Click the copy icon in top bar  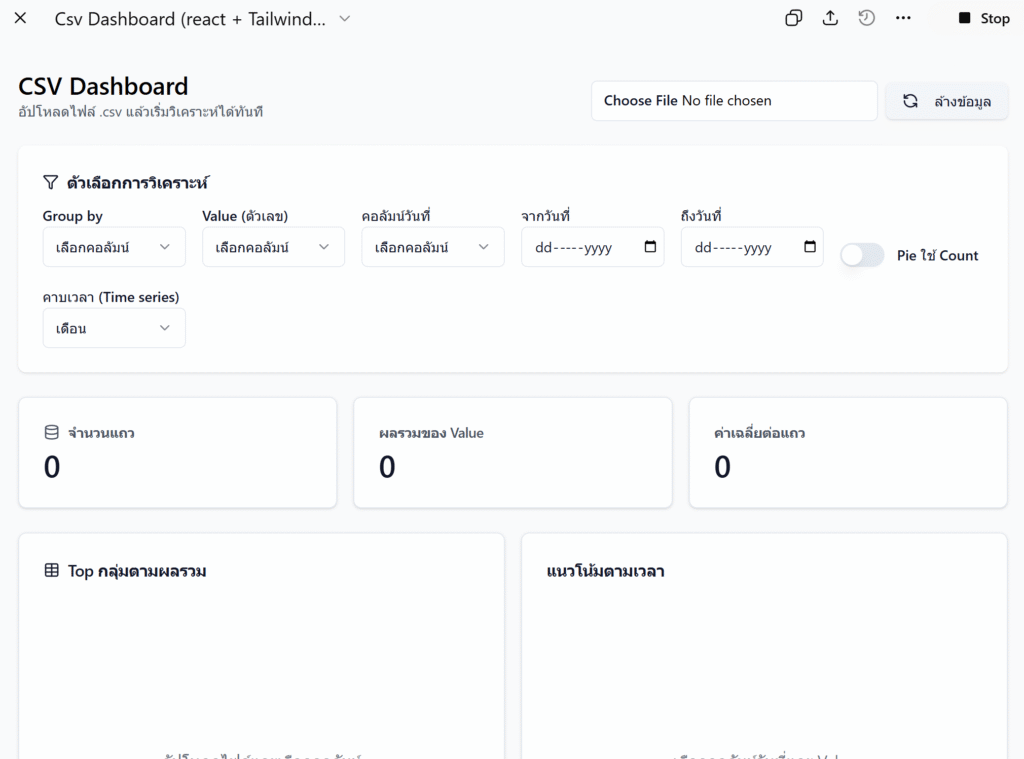click(793, 18)
